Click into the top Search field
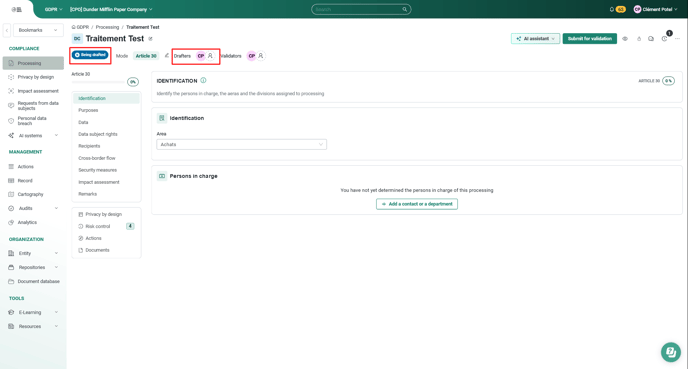688x369 pixels. 361,9
